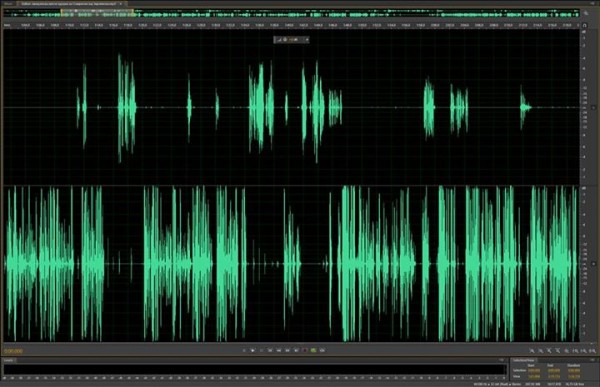Click the yellow playhead timecode display
This screenshot has width=600, height=387.
13,351
